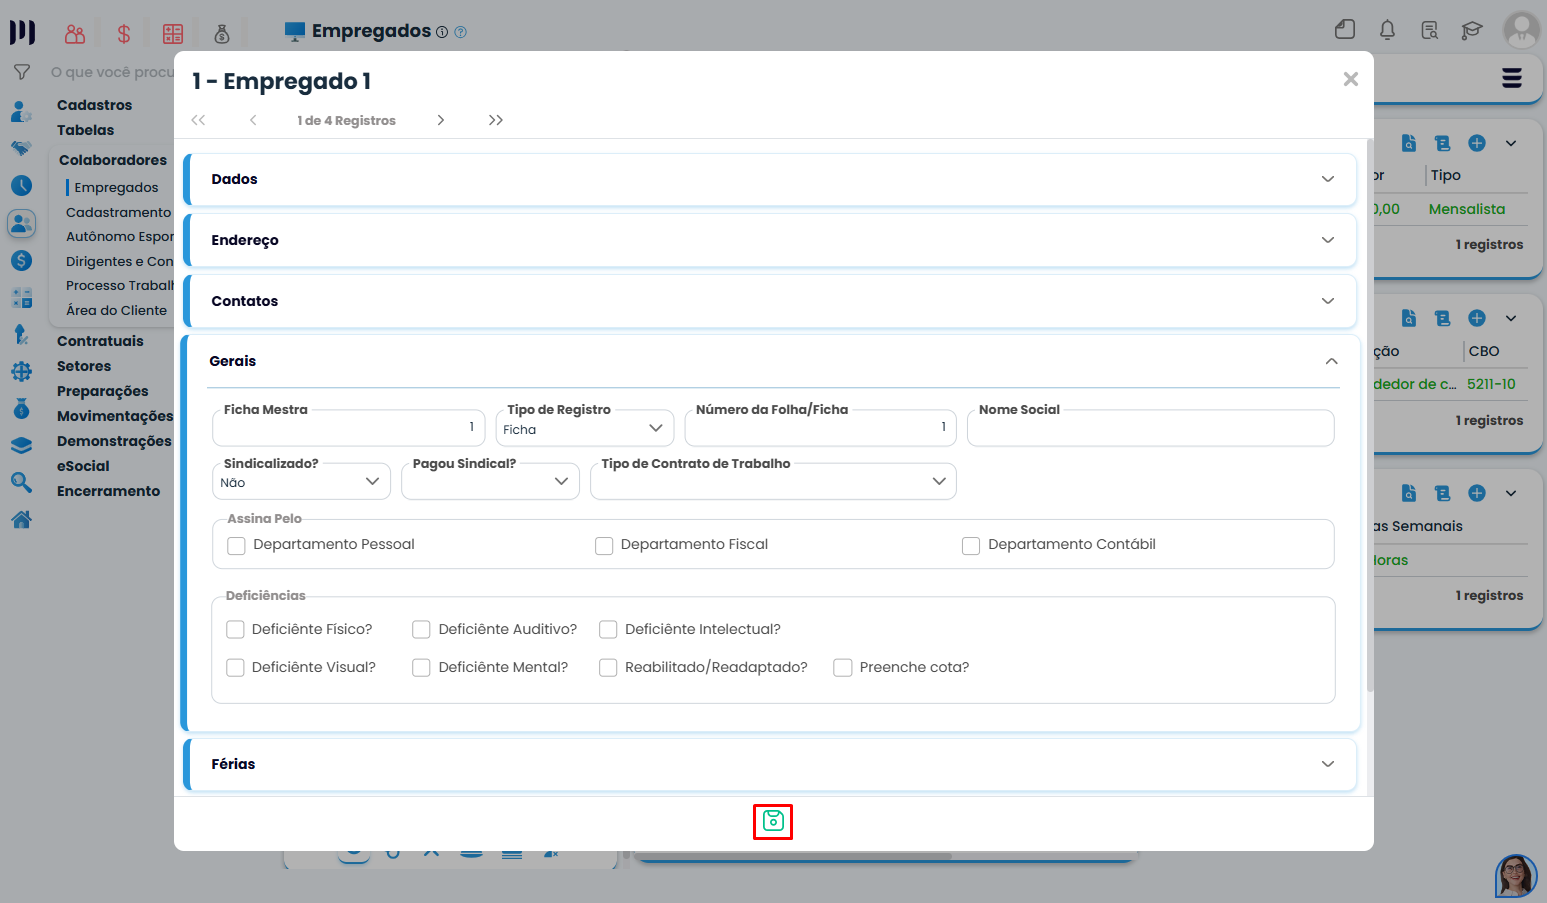
Task: Open Tipo de Registro dropdown
Action: click(x=585, y=428)
